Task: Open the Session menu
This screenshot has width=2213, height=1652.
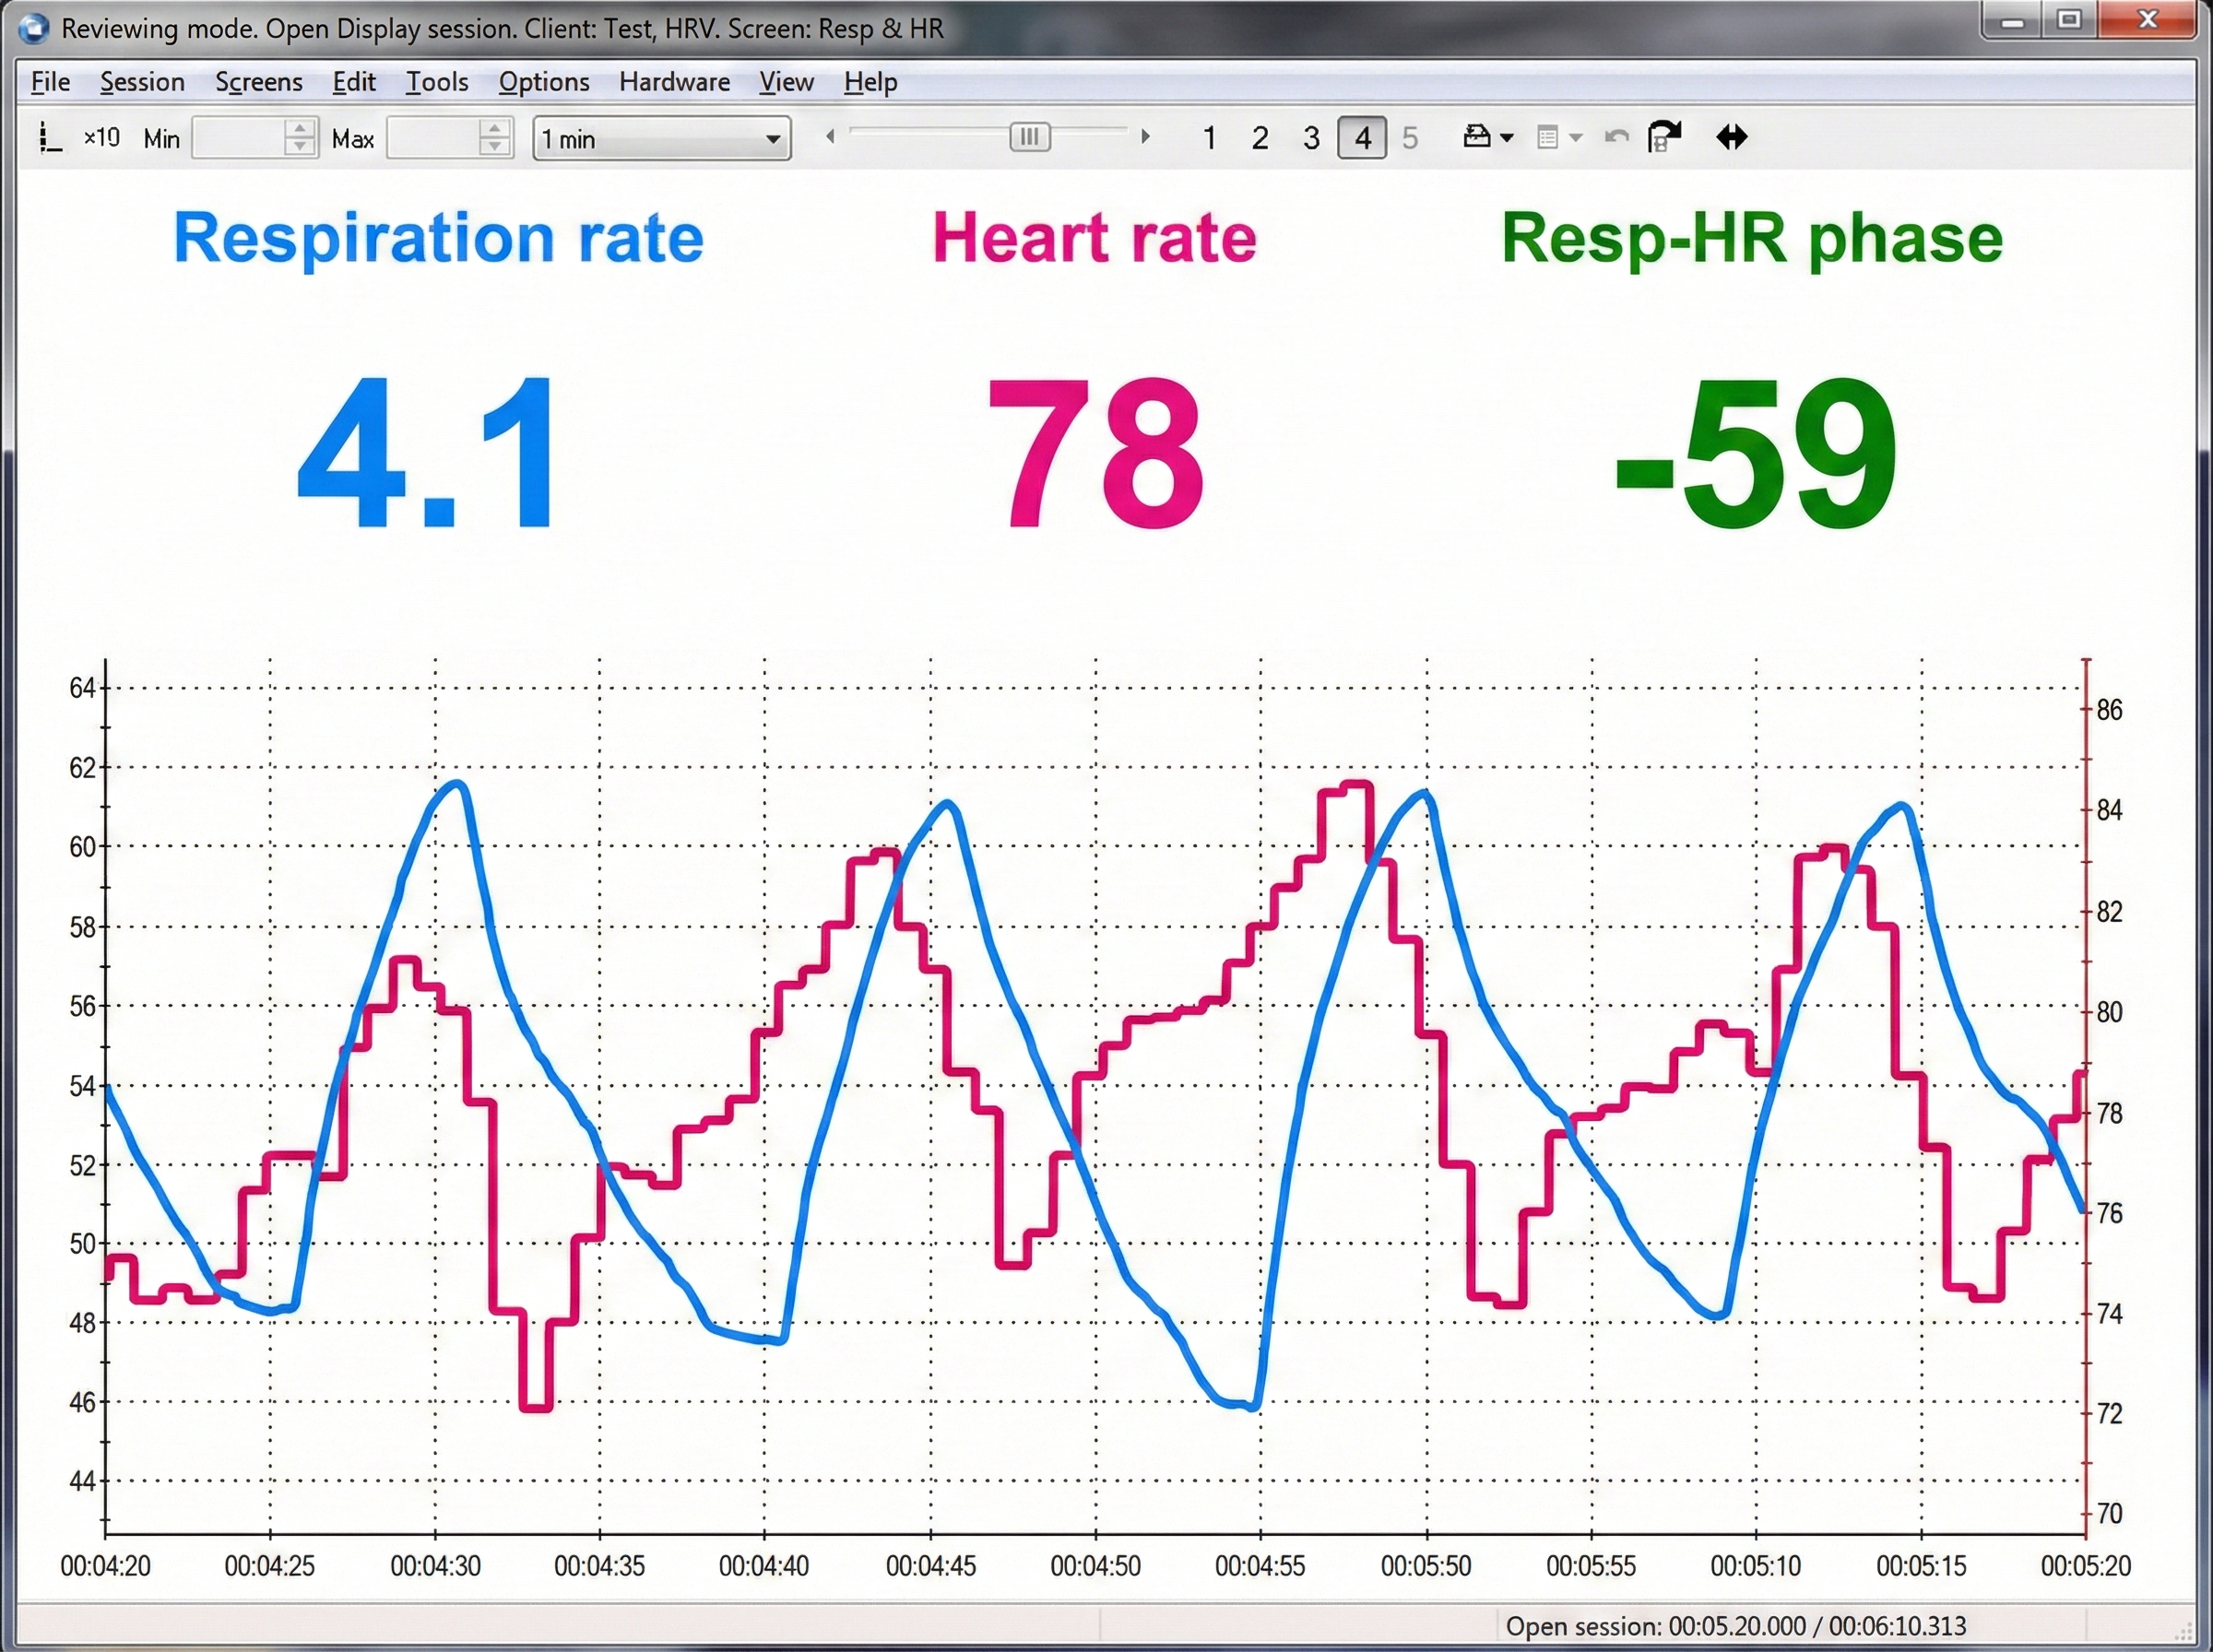Action: [142, 82]
